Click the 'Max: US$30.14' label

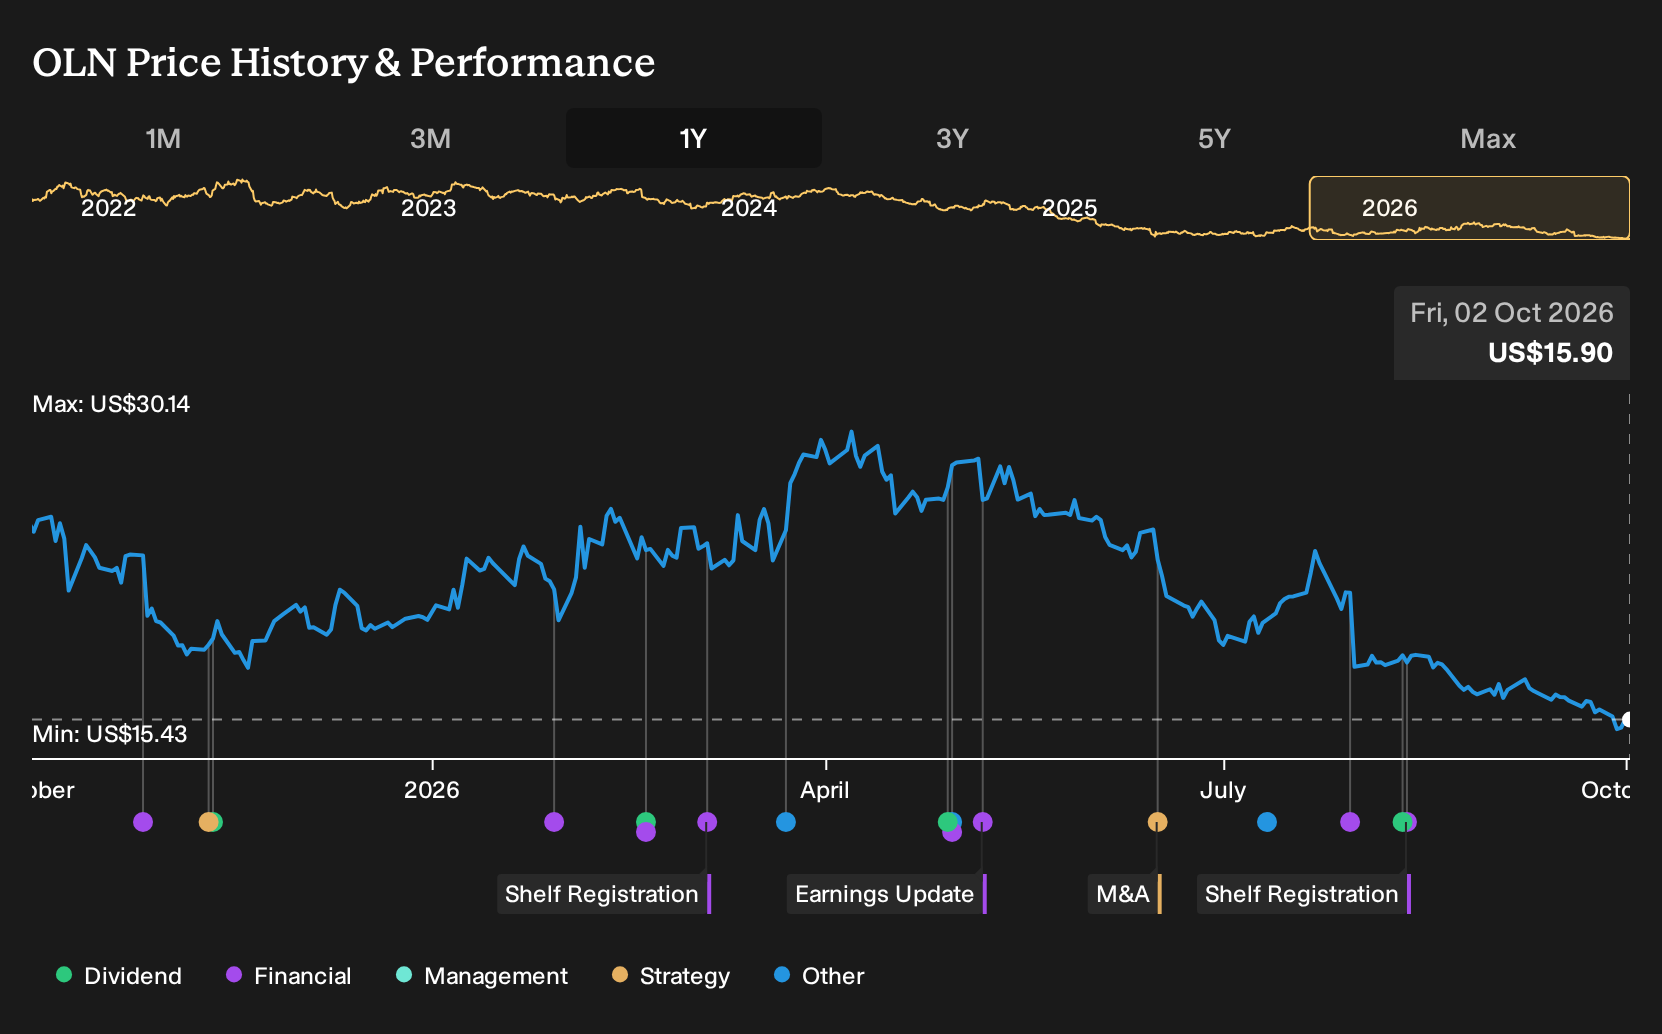coord(111,404)
